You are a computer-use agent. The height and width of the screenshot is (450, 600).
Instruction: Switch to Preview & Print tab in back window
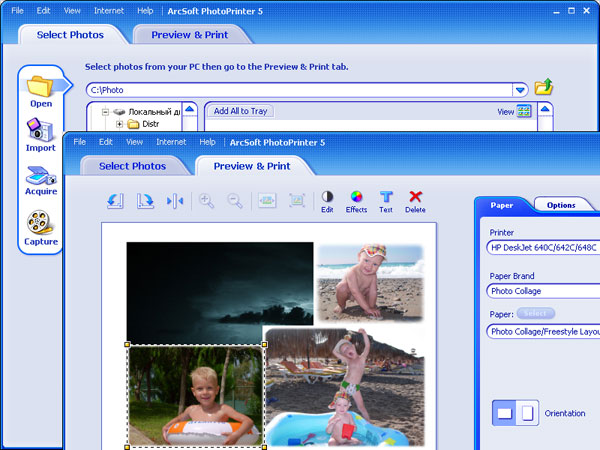point(190,35)
